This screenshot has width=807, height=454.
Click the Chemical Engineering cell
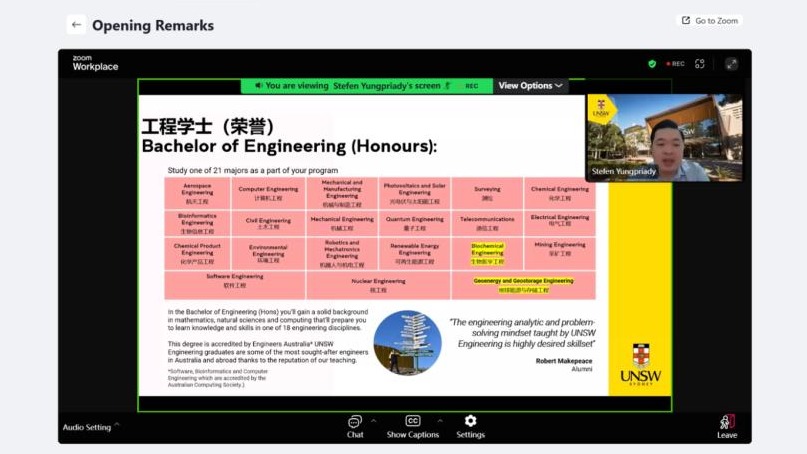point(559,193)
